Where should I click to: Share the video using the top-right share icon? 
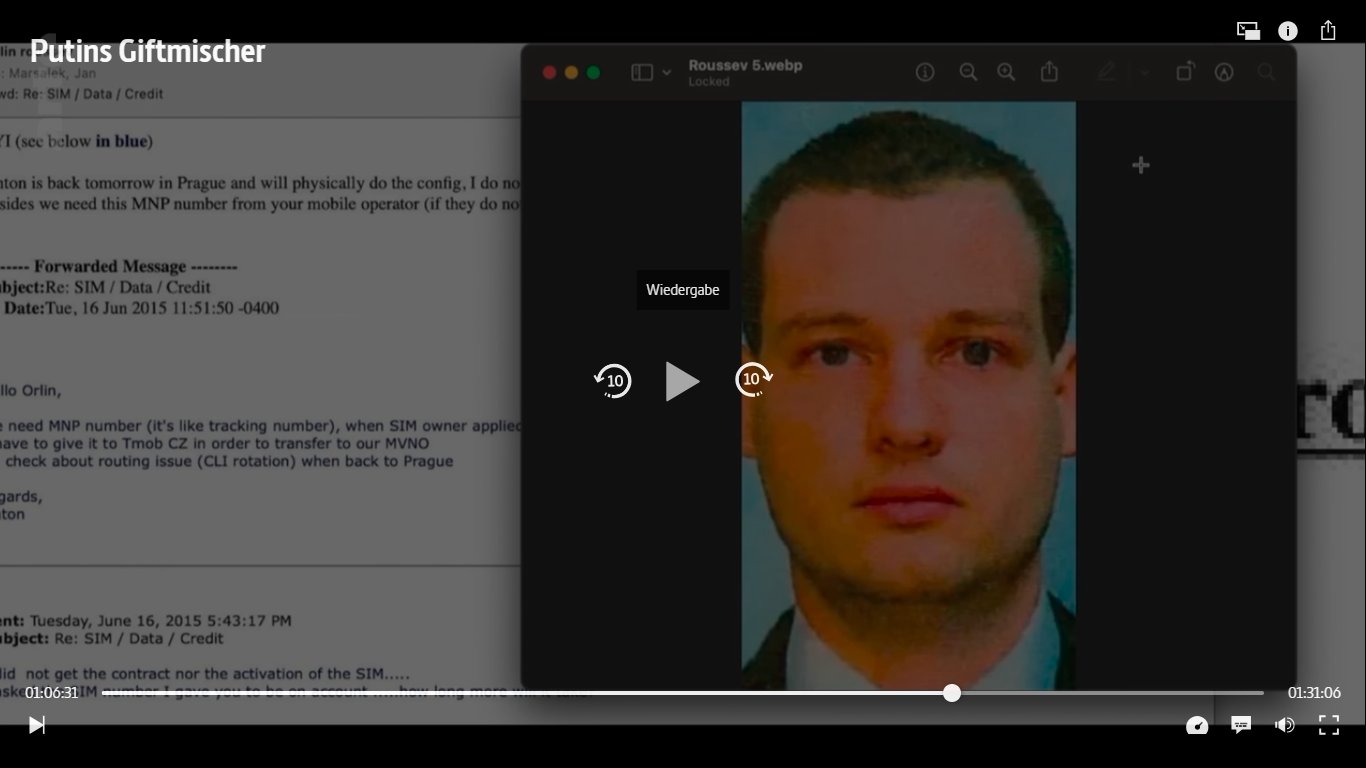tap(1328, 30)
